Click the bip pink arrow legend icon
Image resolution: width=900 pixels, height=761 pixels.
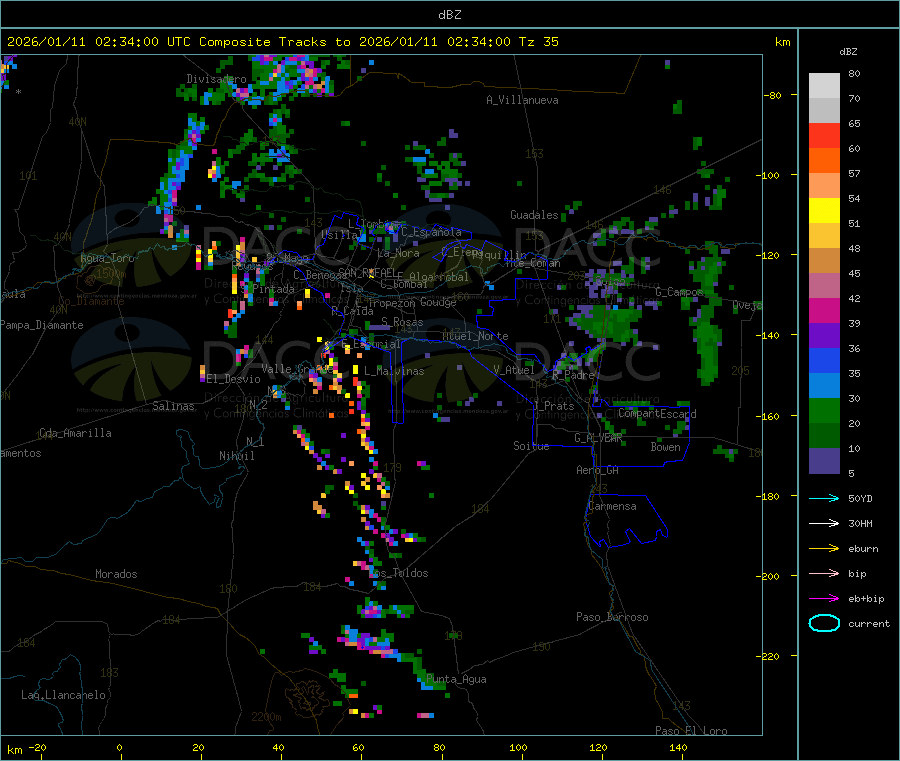pyautogui.click(x=824, y=573)
